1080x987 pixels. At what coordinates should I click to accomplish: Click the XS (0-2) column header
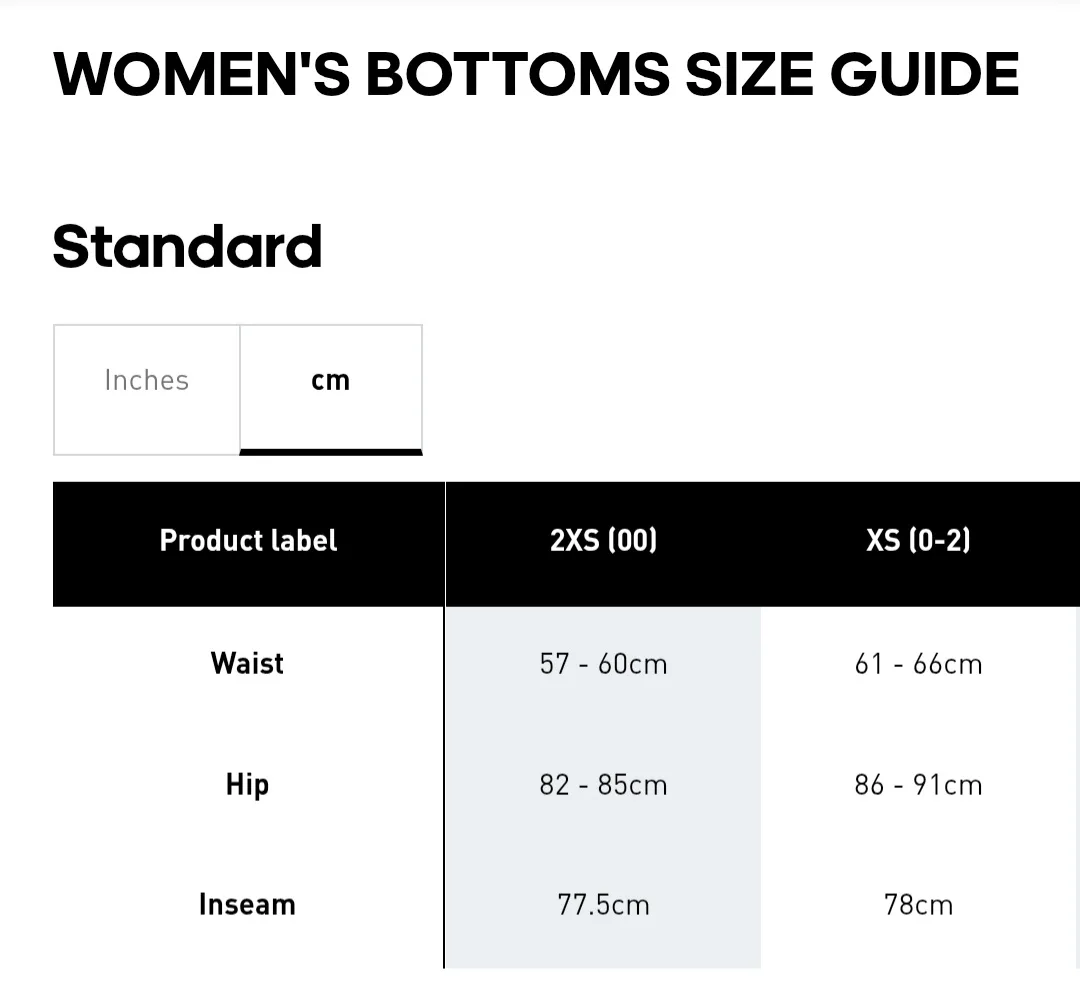(917, 541)
